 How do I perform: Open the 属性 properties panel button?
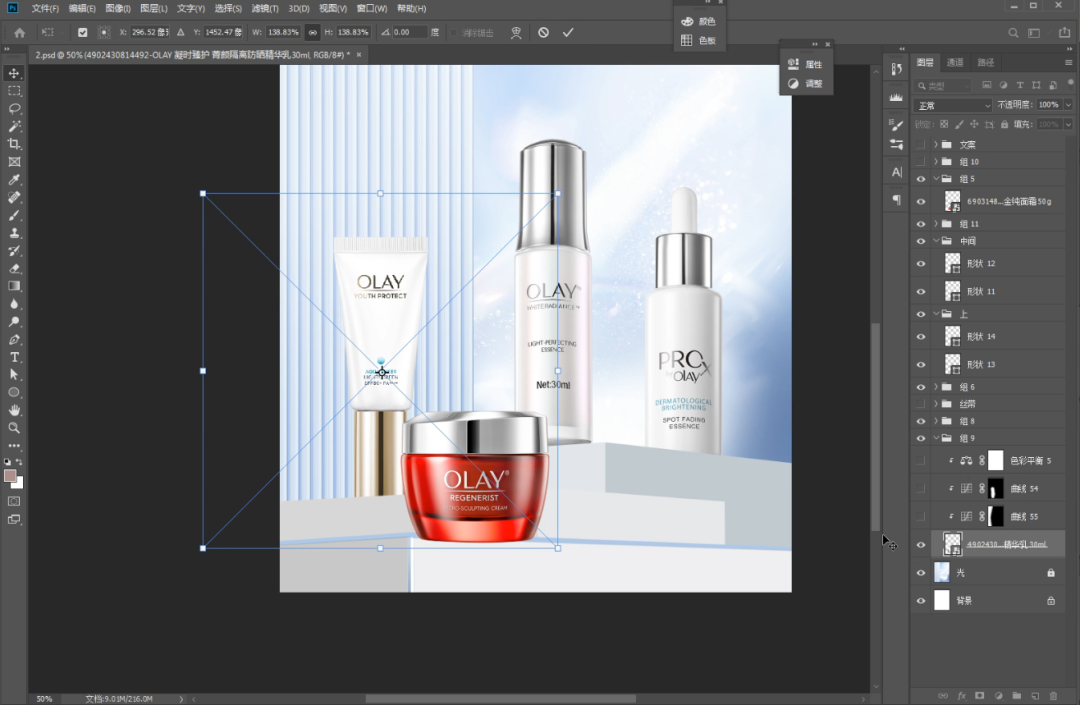805,64
